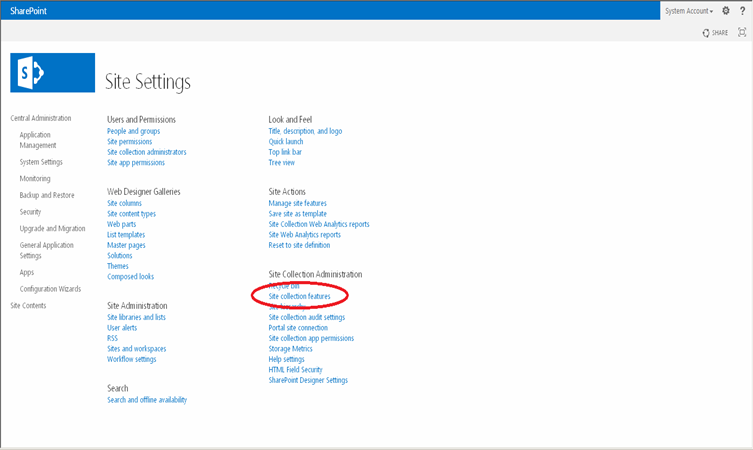Open Themes gallery link

coord(118,266)
